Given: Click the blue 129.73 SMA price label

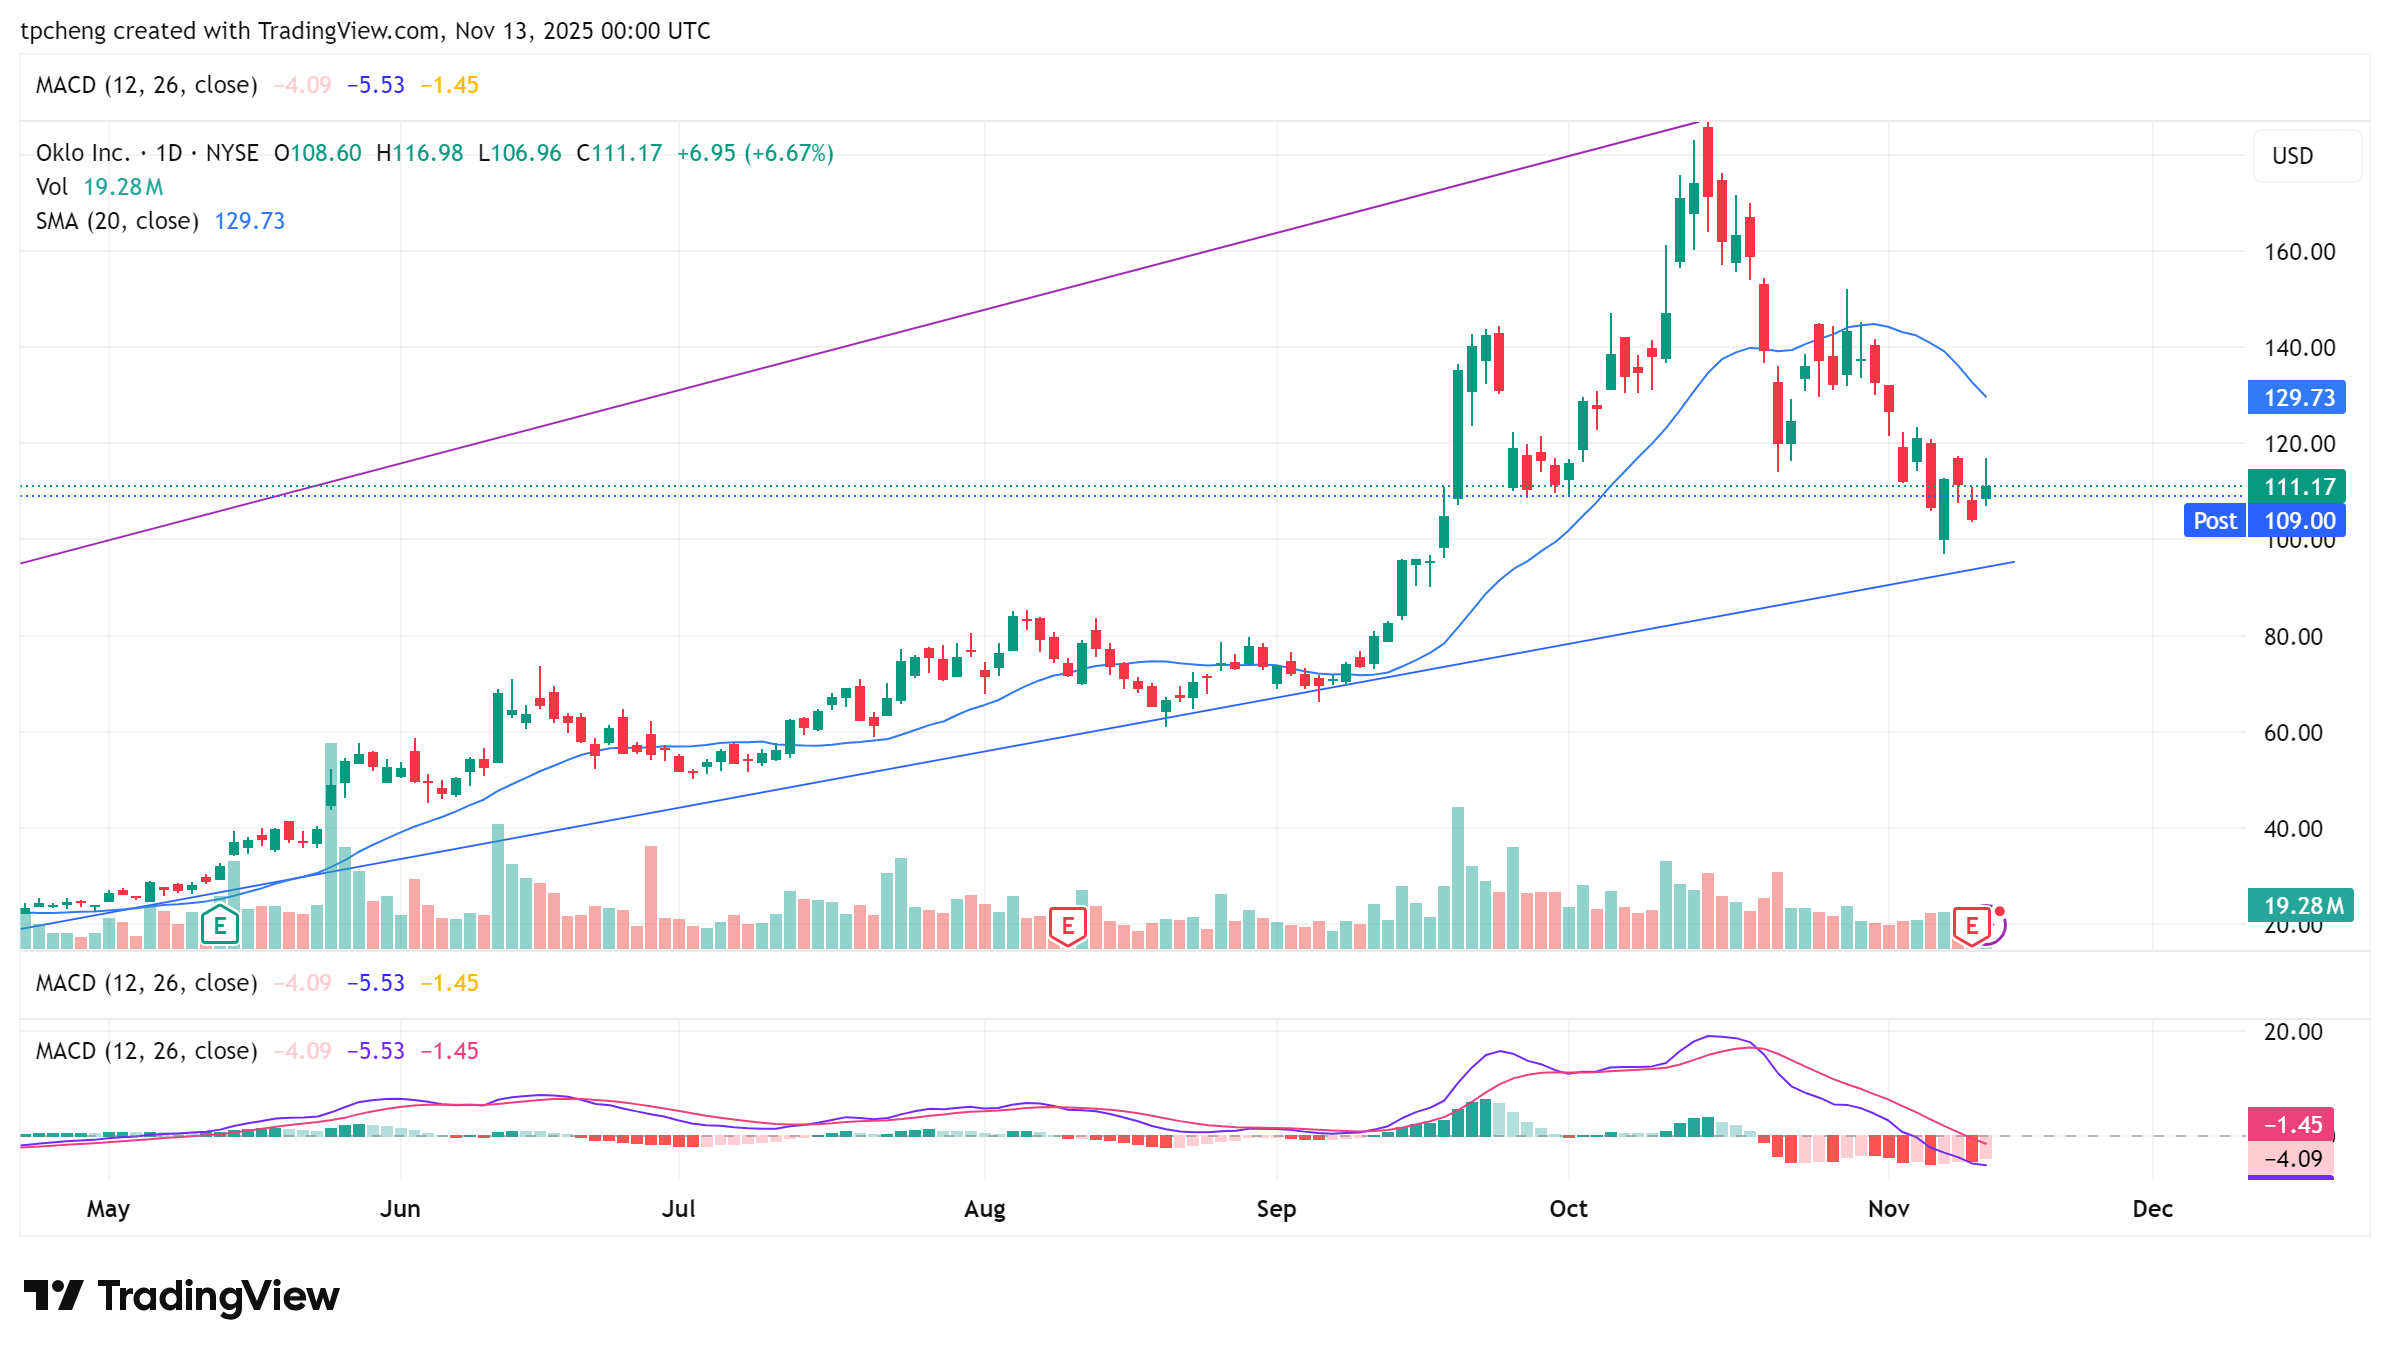Looking at the screenshot, I should point(2298,398).
